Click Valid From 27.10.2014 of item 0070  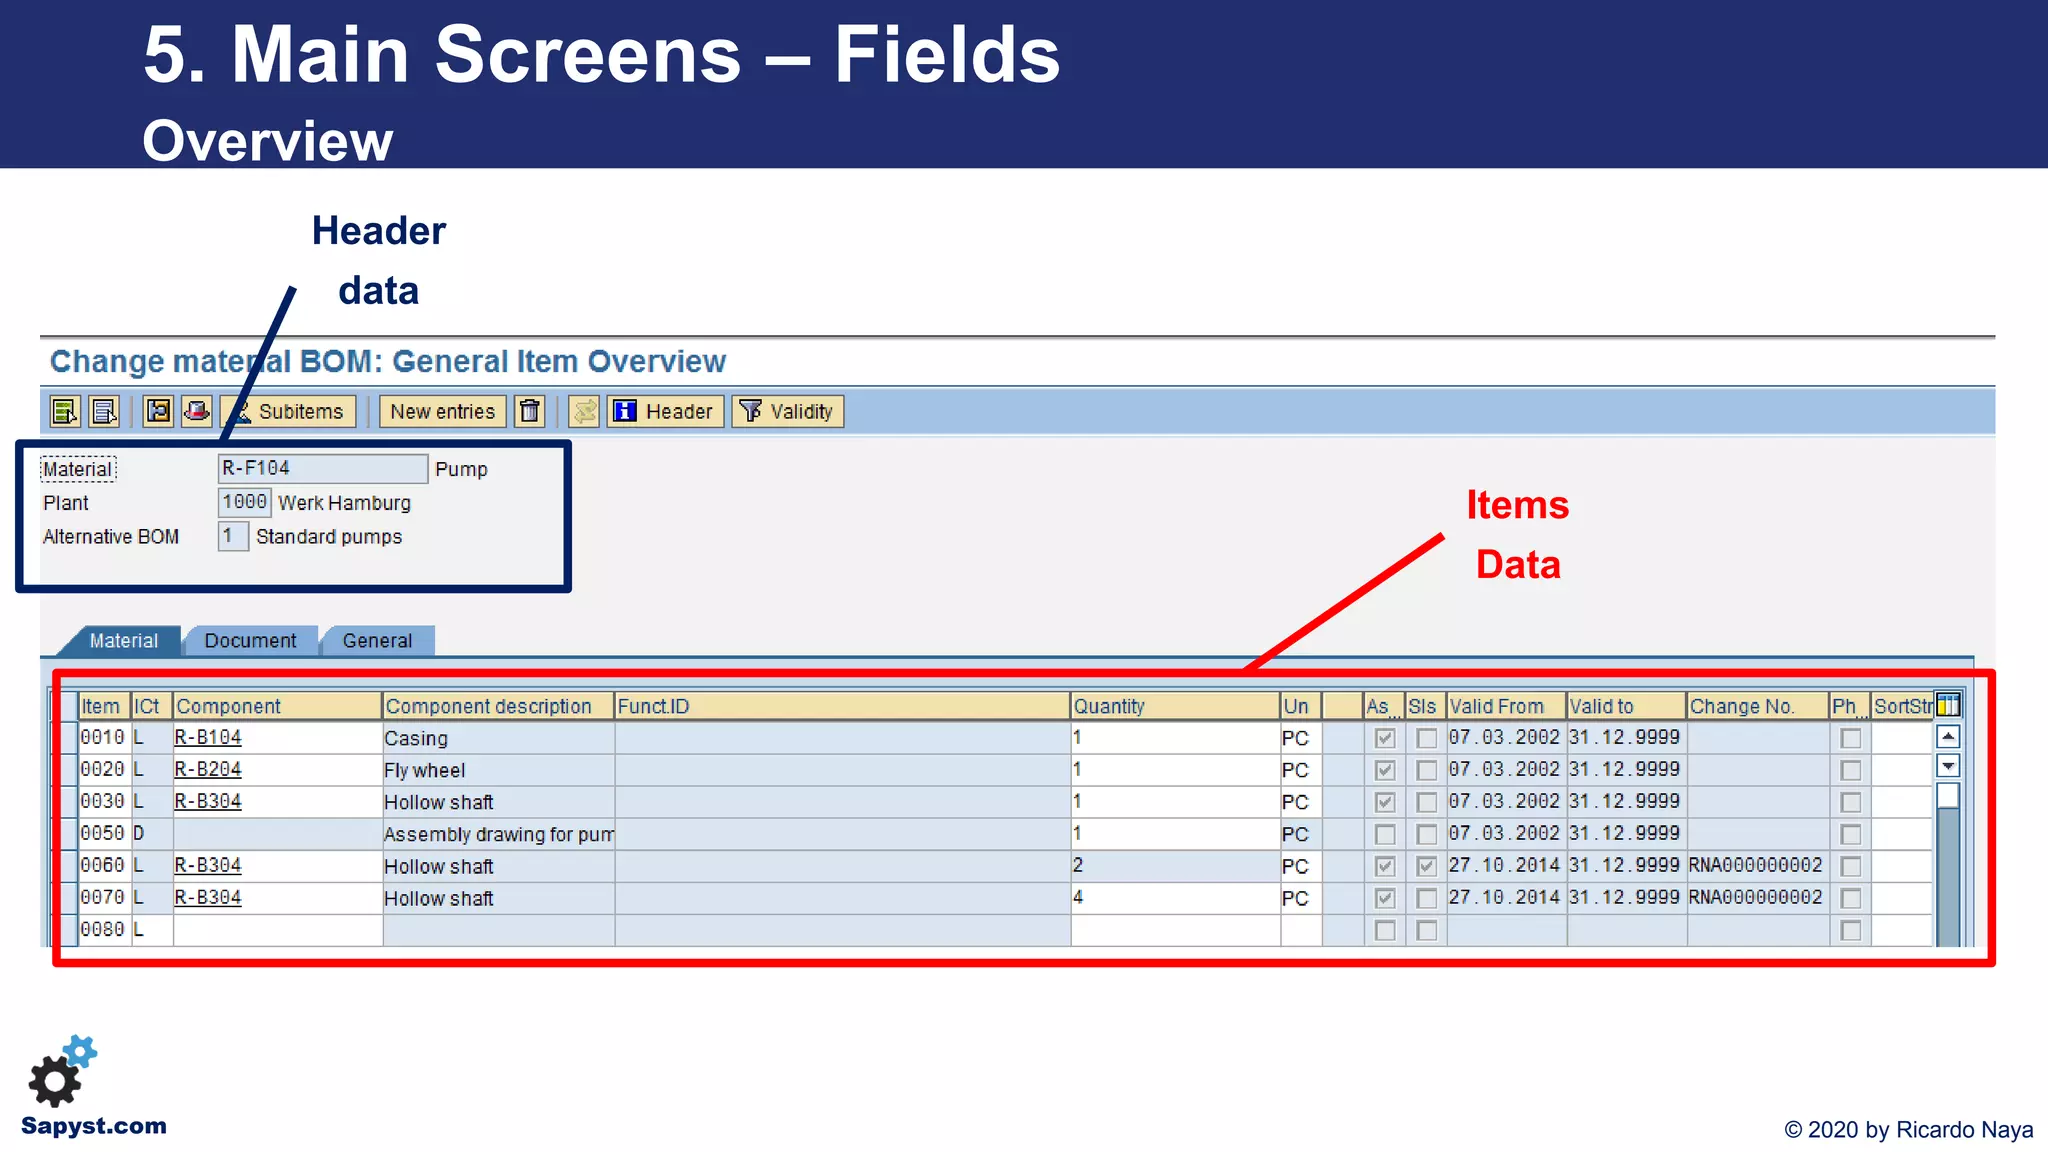pos(1505,898)
